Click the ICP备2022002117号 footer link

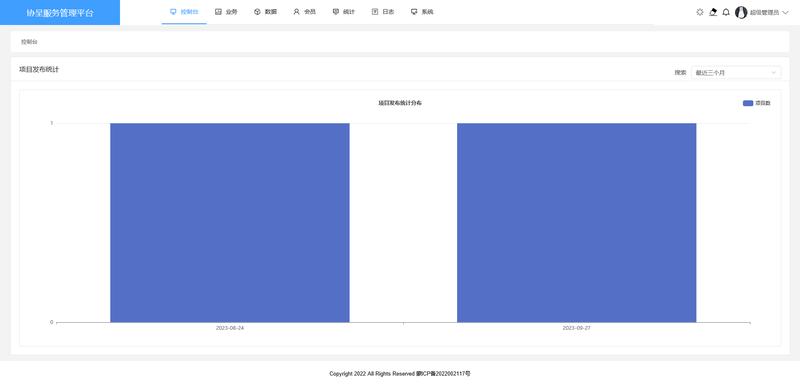tap(443, 374)
